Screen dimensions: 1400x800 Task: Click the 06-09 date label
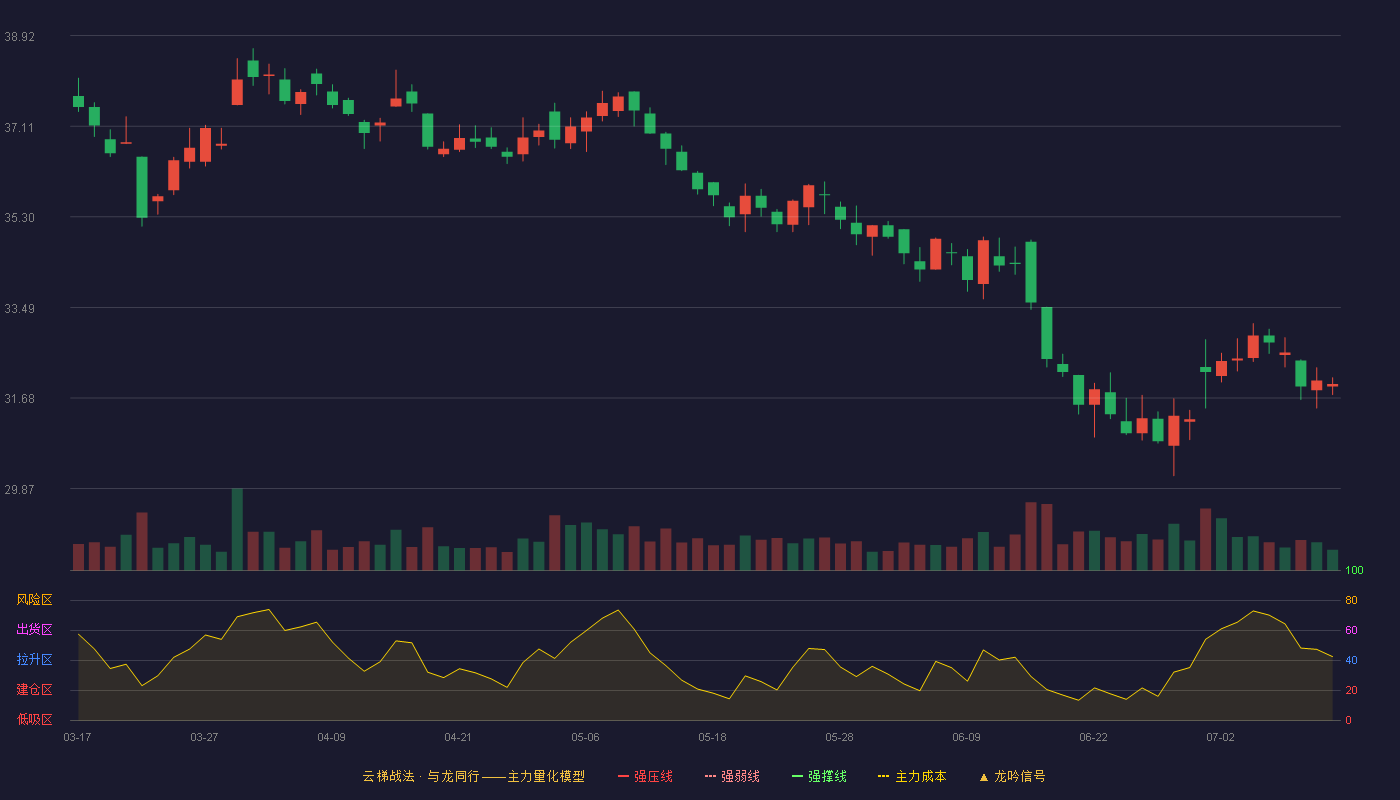click(966, 737)
